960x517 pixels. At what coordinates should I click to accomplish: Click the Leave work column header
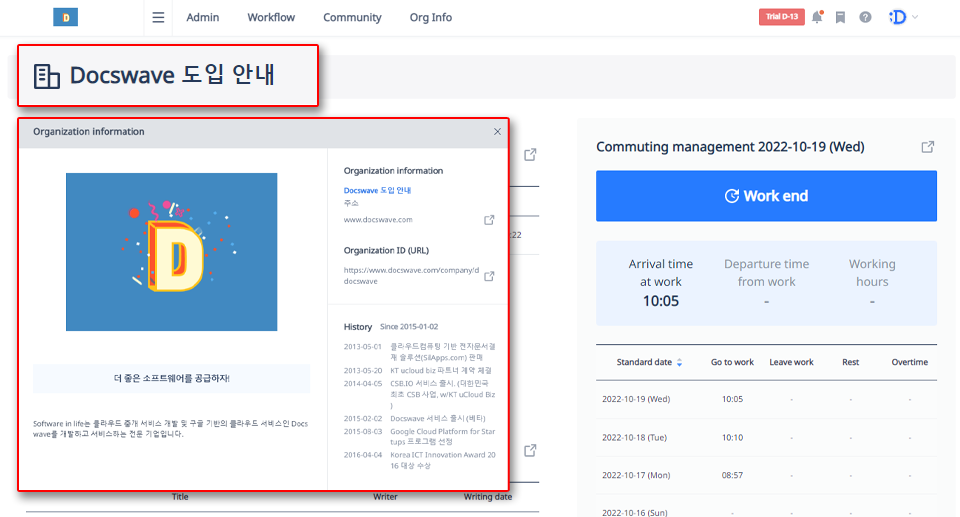click(791, 362)
